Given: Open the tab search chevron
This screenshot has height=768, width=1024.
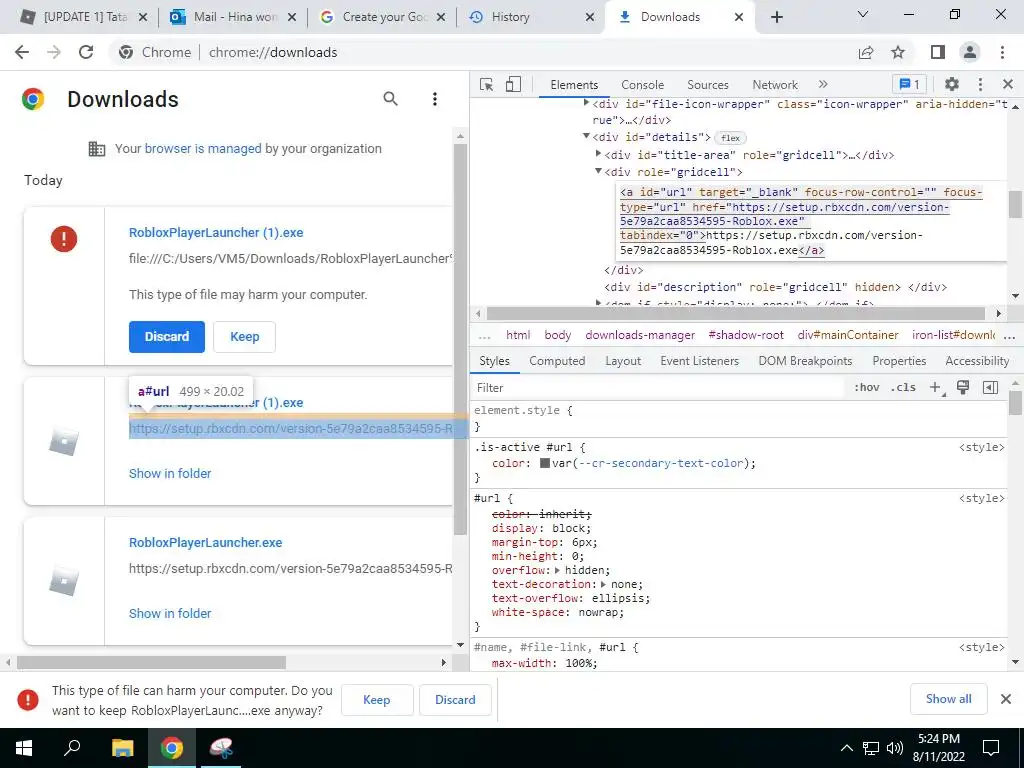Looking at the screenshot, I should (x=863, y=14).
